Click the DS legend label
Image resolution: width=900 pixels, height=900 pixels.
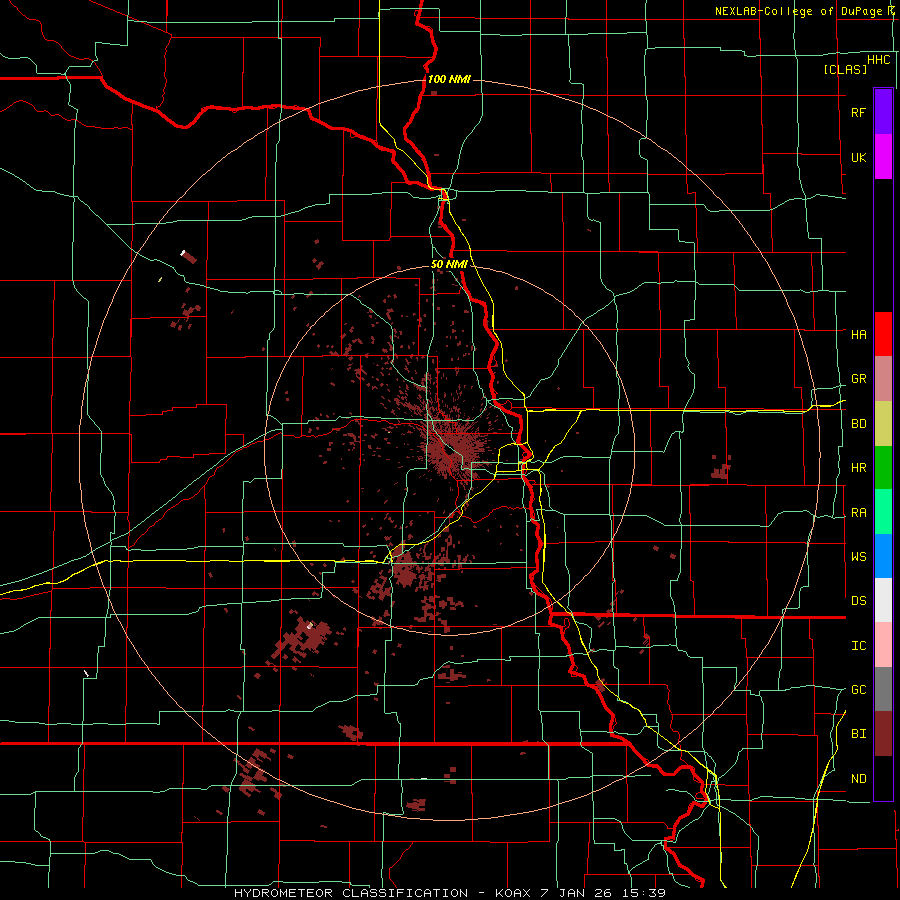[858, 601]
